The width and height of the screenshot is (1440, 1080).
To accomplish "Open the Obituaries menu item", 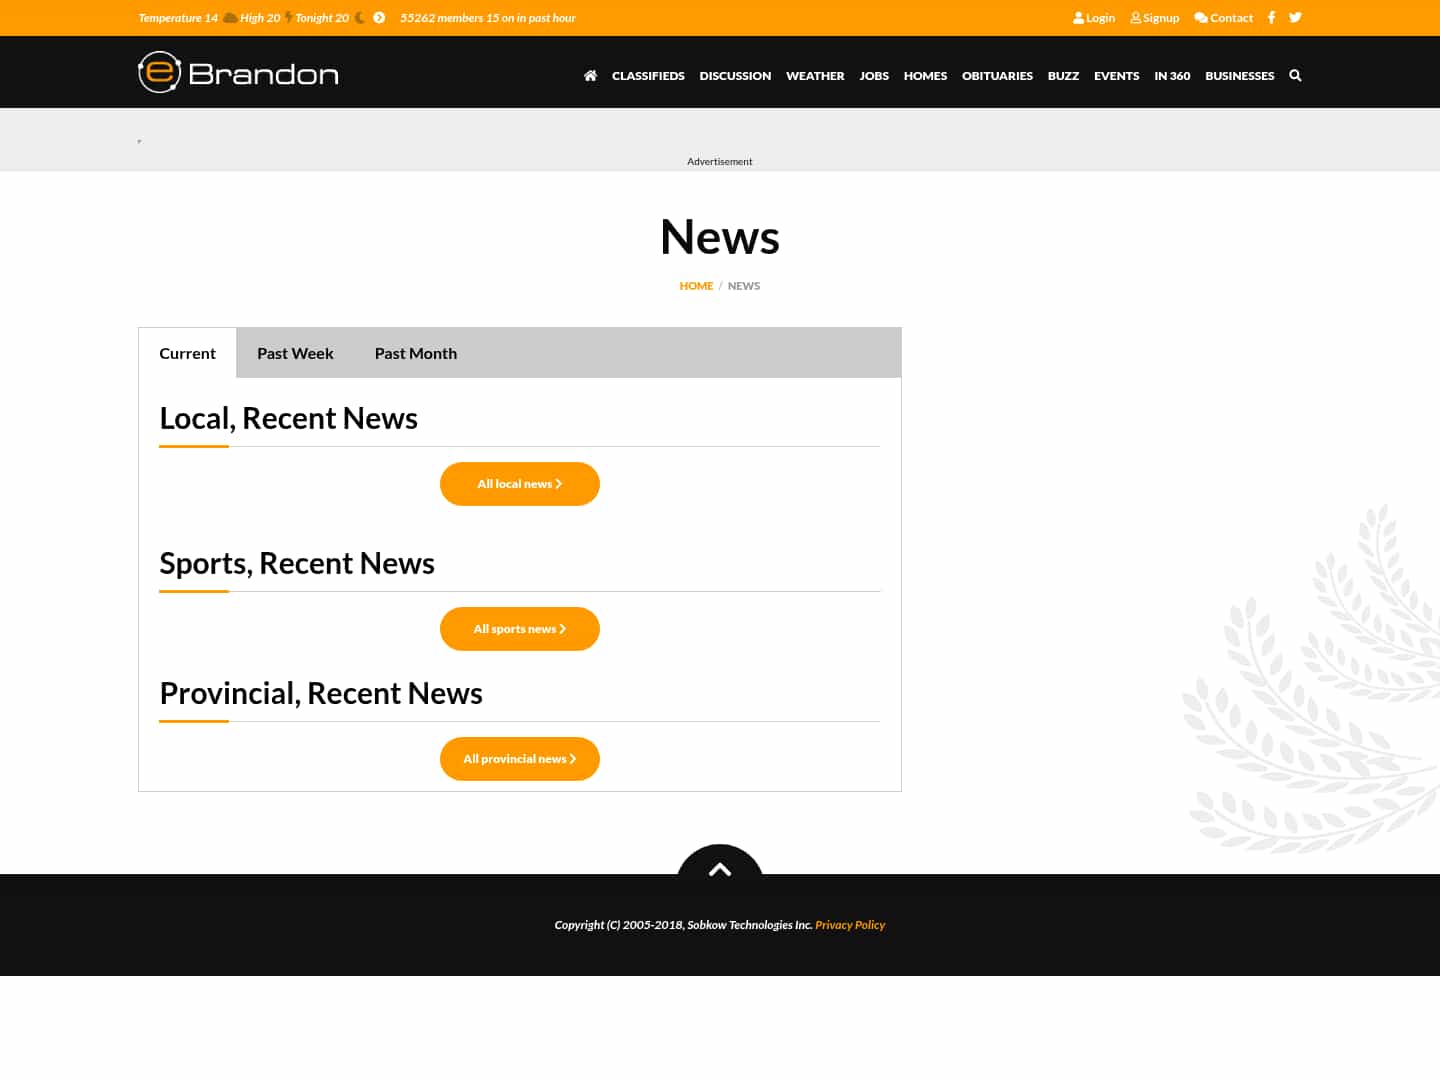I will (x=997, y=76).
